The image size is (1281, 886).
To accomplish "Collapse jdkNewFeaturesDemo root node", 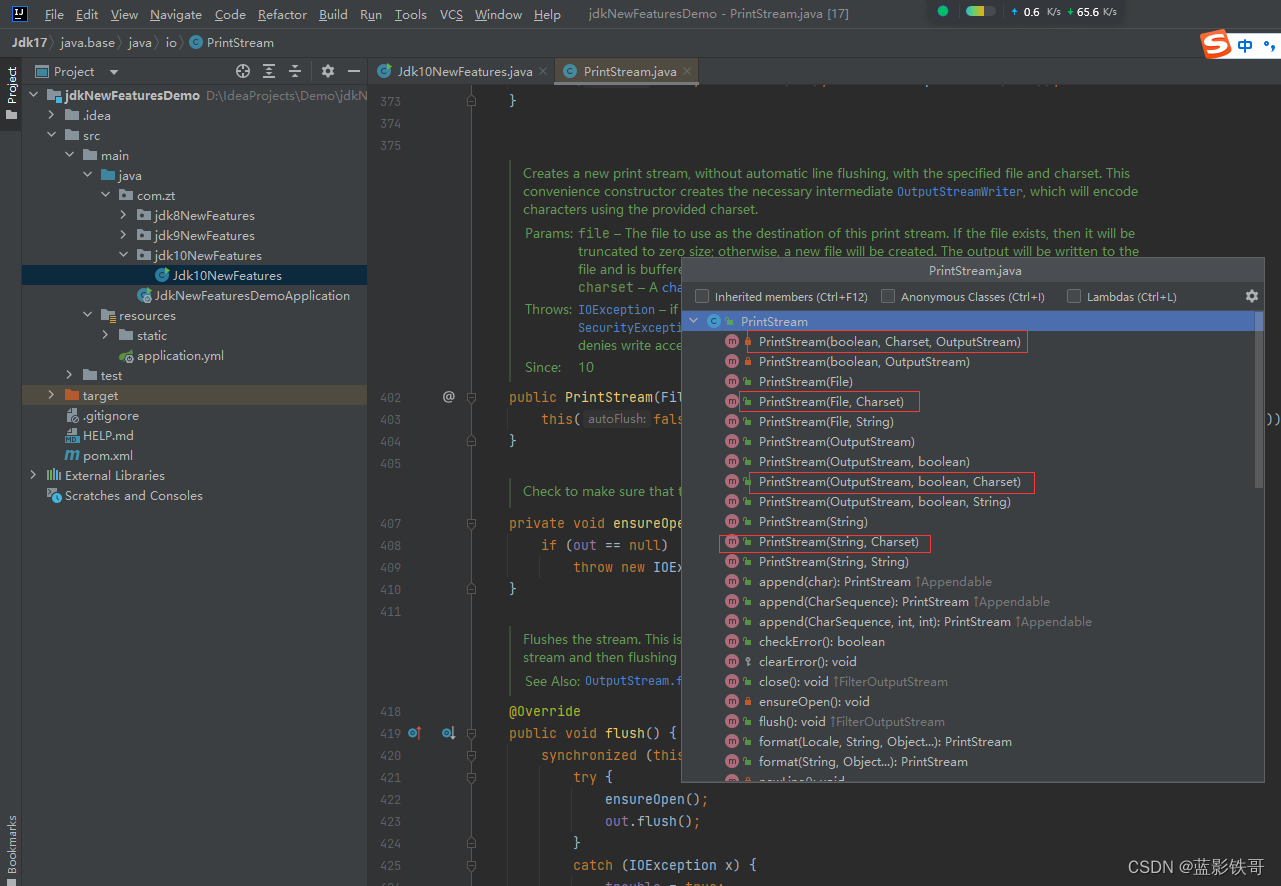I will [x=33, y=95].
